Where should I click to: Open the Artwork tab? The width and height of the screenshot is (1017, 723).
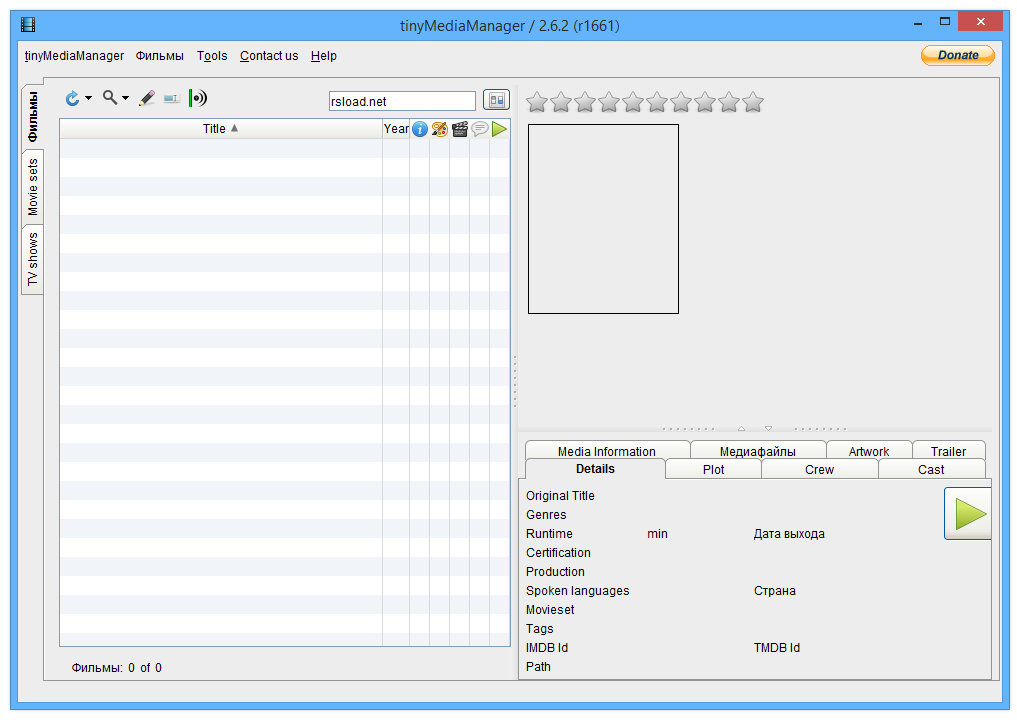pyautogui.click(x=869, y=451)
